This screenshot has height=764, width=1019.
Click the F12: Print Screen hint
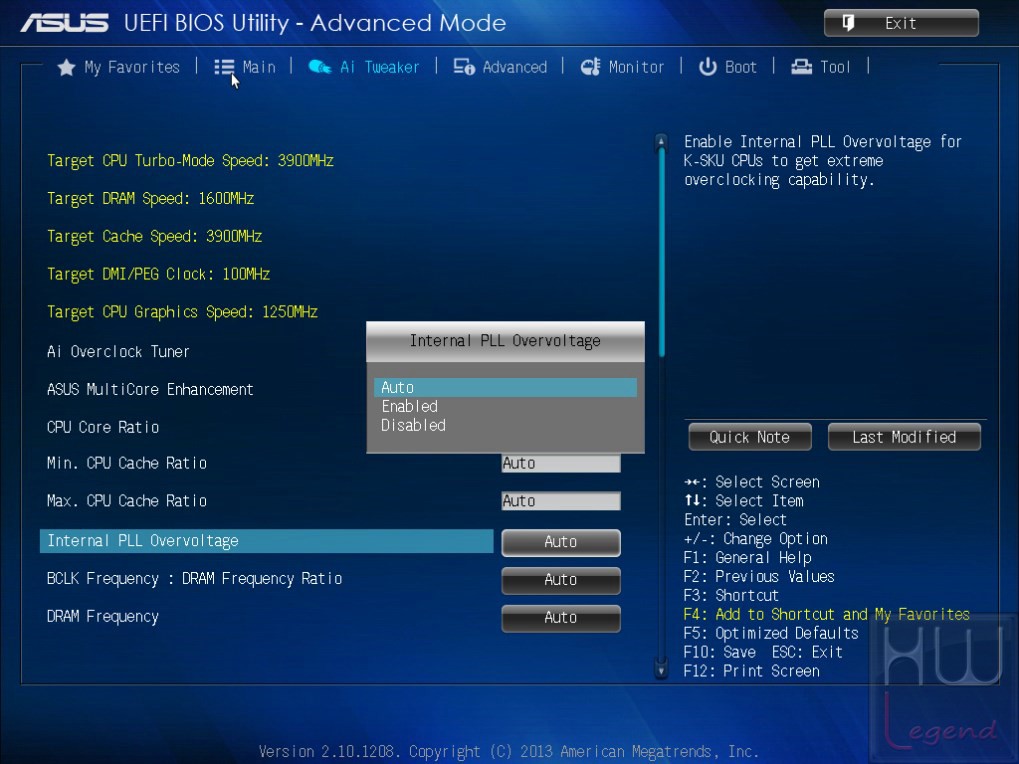click(x=752, y=670)
